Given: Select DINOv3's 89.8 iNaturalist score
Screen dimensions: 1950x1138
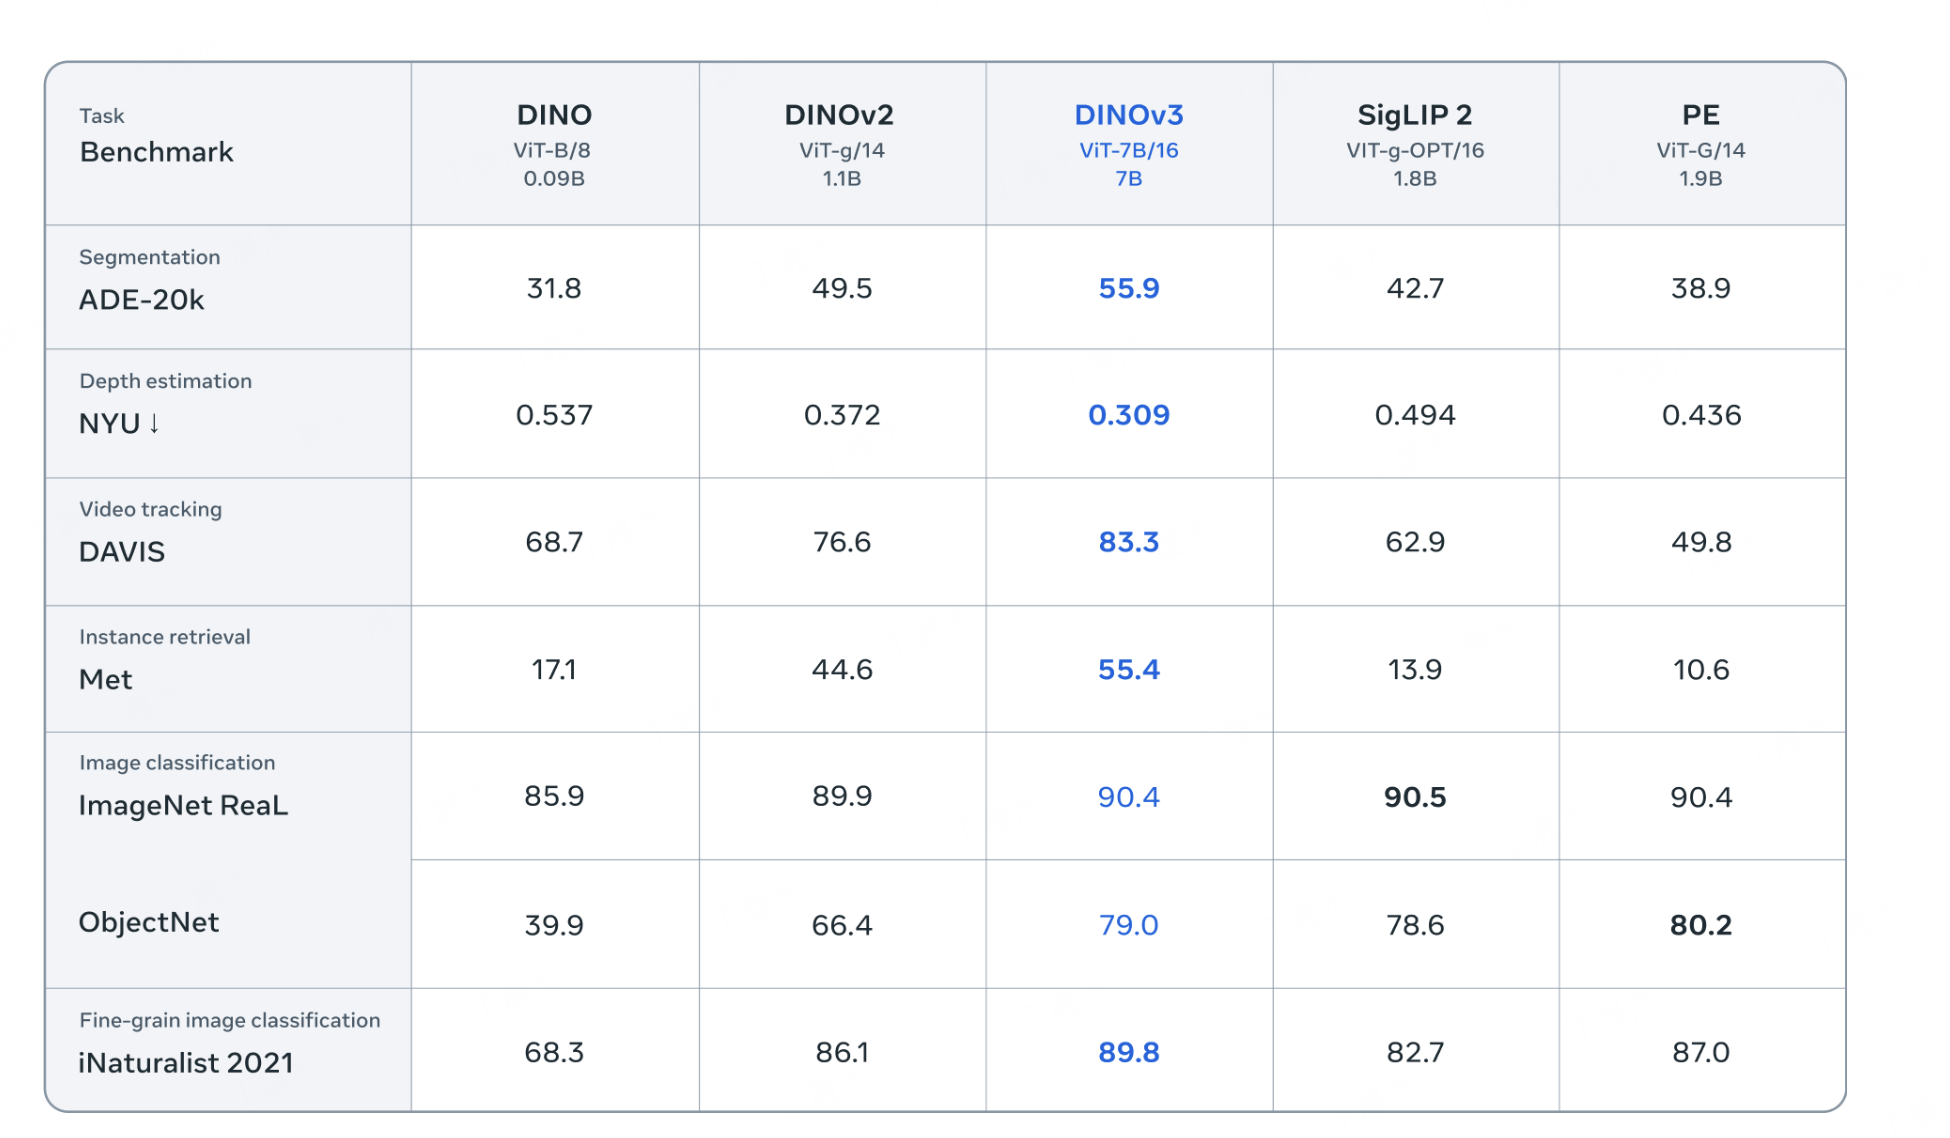Looking at the screenshot, I should tap(1128, 1052).
